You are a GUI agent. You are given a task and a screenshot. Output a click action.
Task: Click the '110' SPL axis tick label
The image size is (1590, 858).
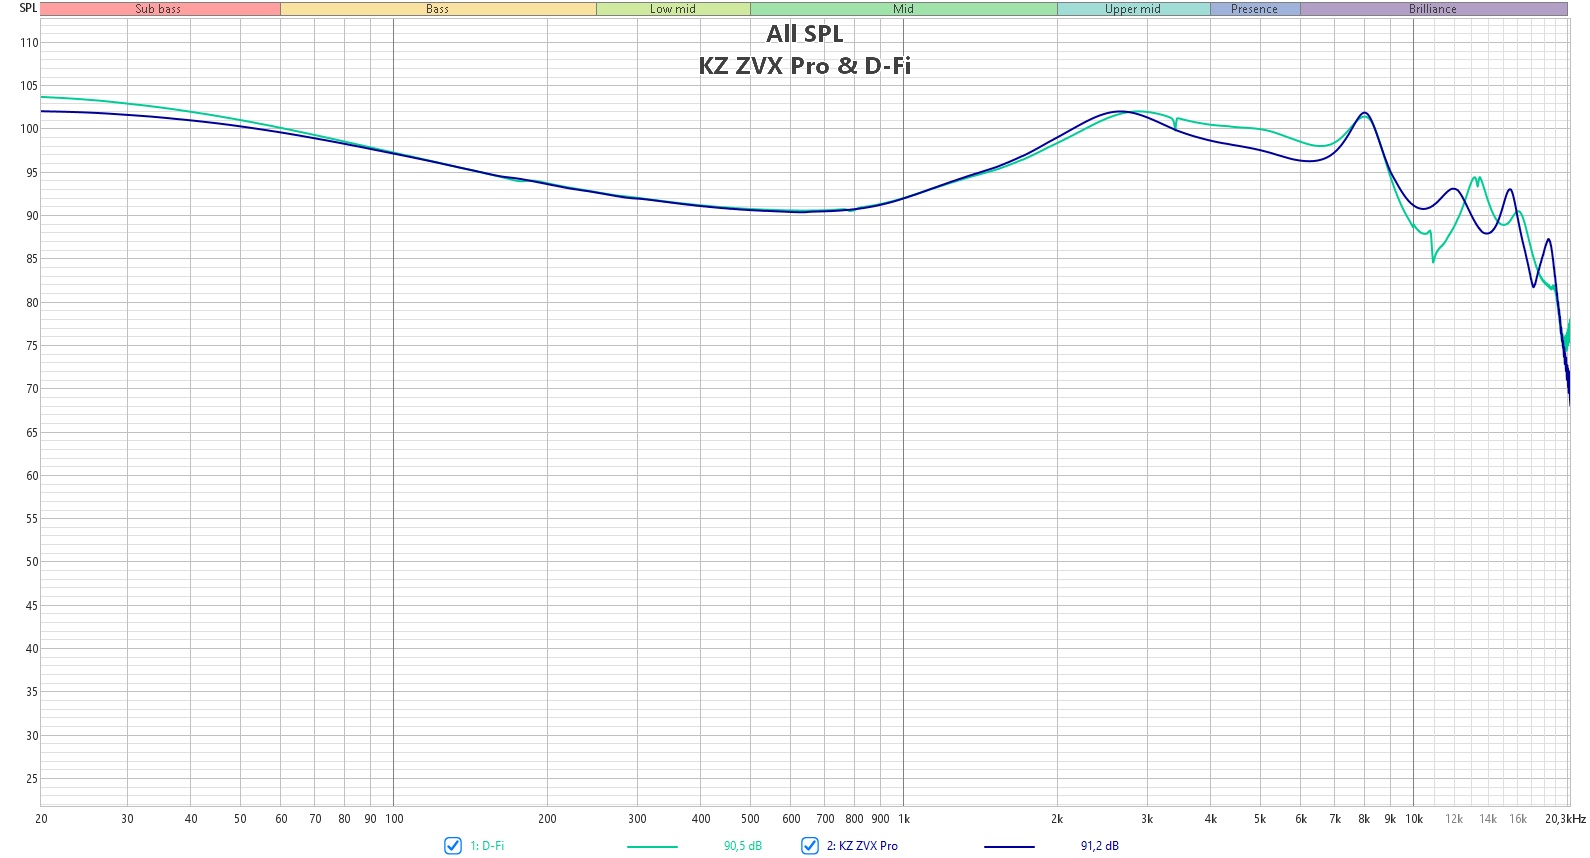click(29, 43)
